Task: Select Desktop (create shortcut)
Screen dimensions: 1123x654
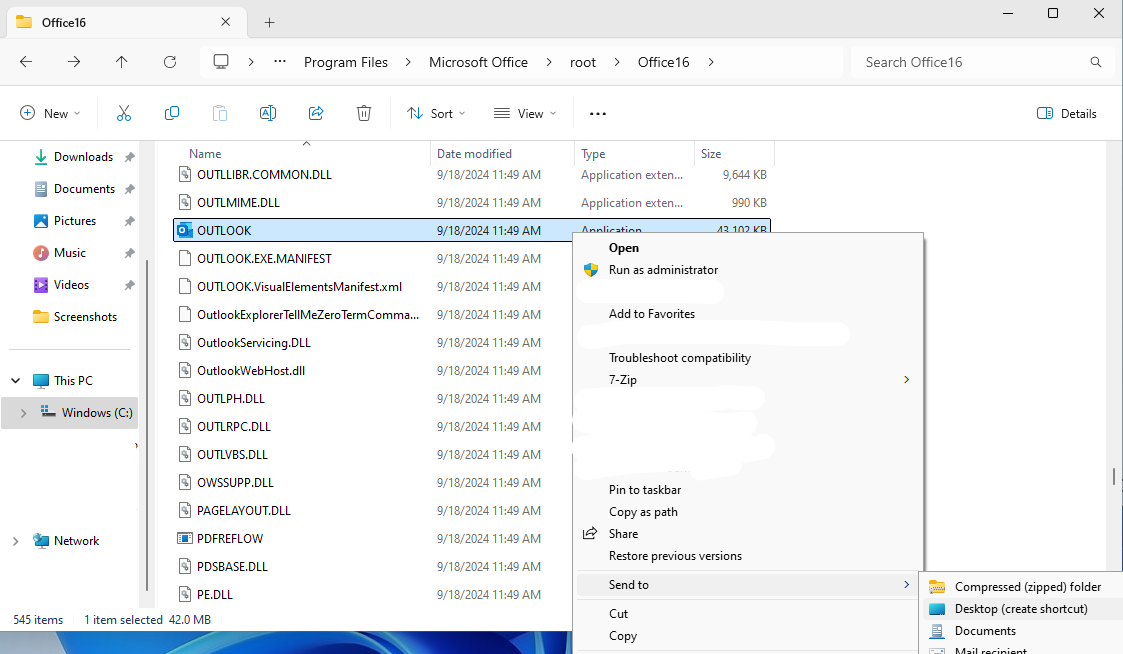Action: [1022, 609]
